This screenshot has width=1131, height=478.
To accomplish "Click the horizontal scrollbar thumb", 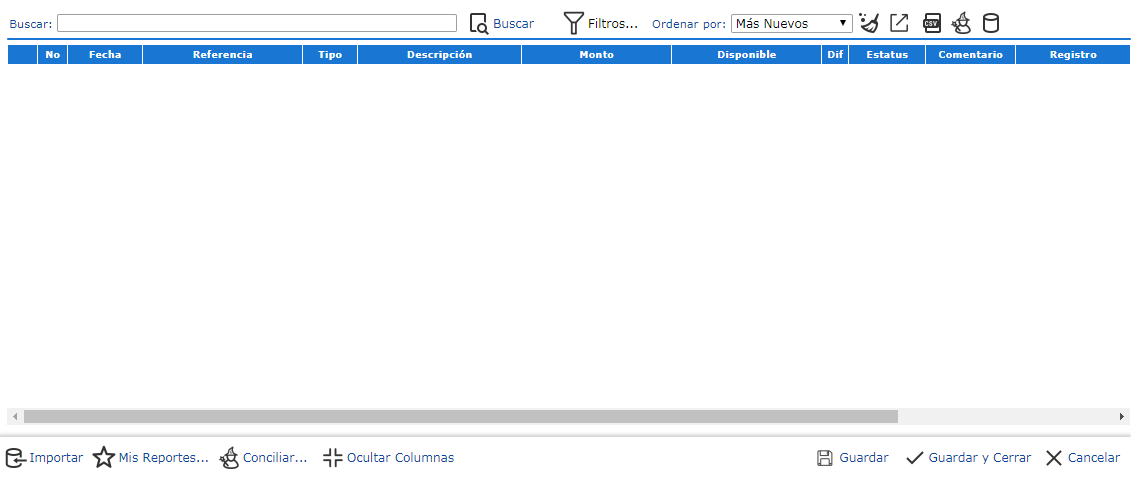I will point(461,417).
